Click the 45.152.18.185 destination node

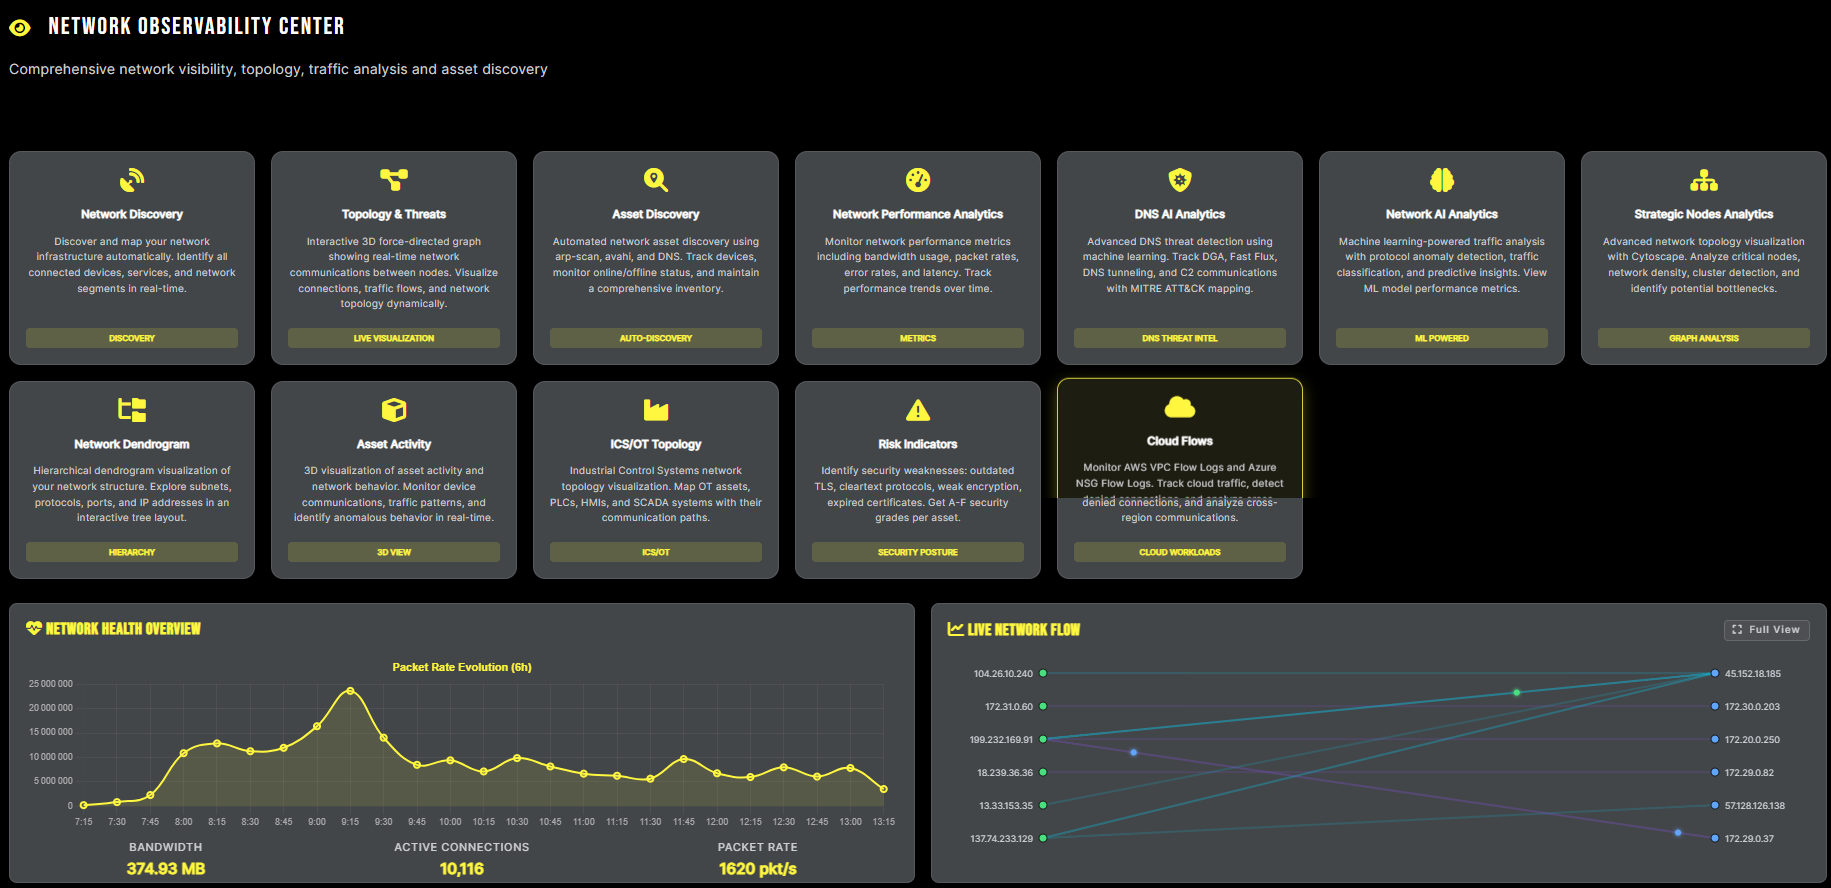(x=1715, y=674)
